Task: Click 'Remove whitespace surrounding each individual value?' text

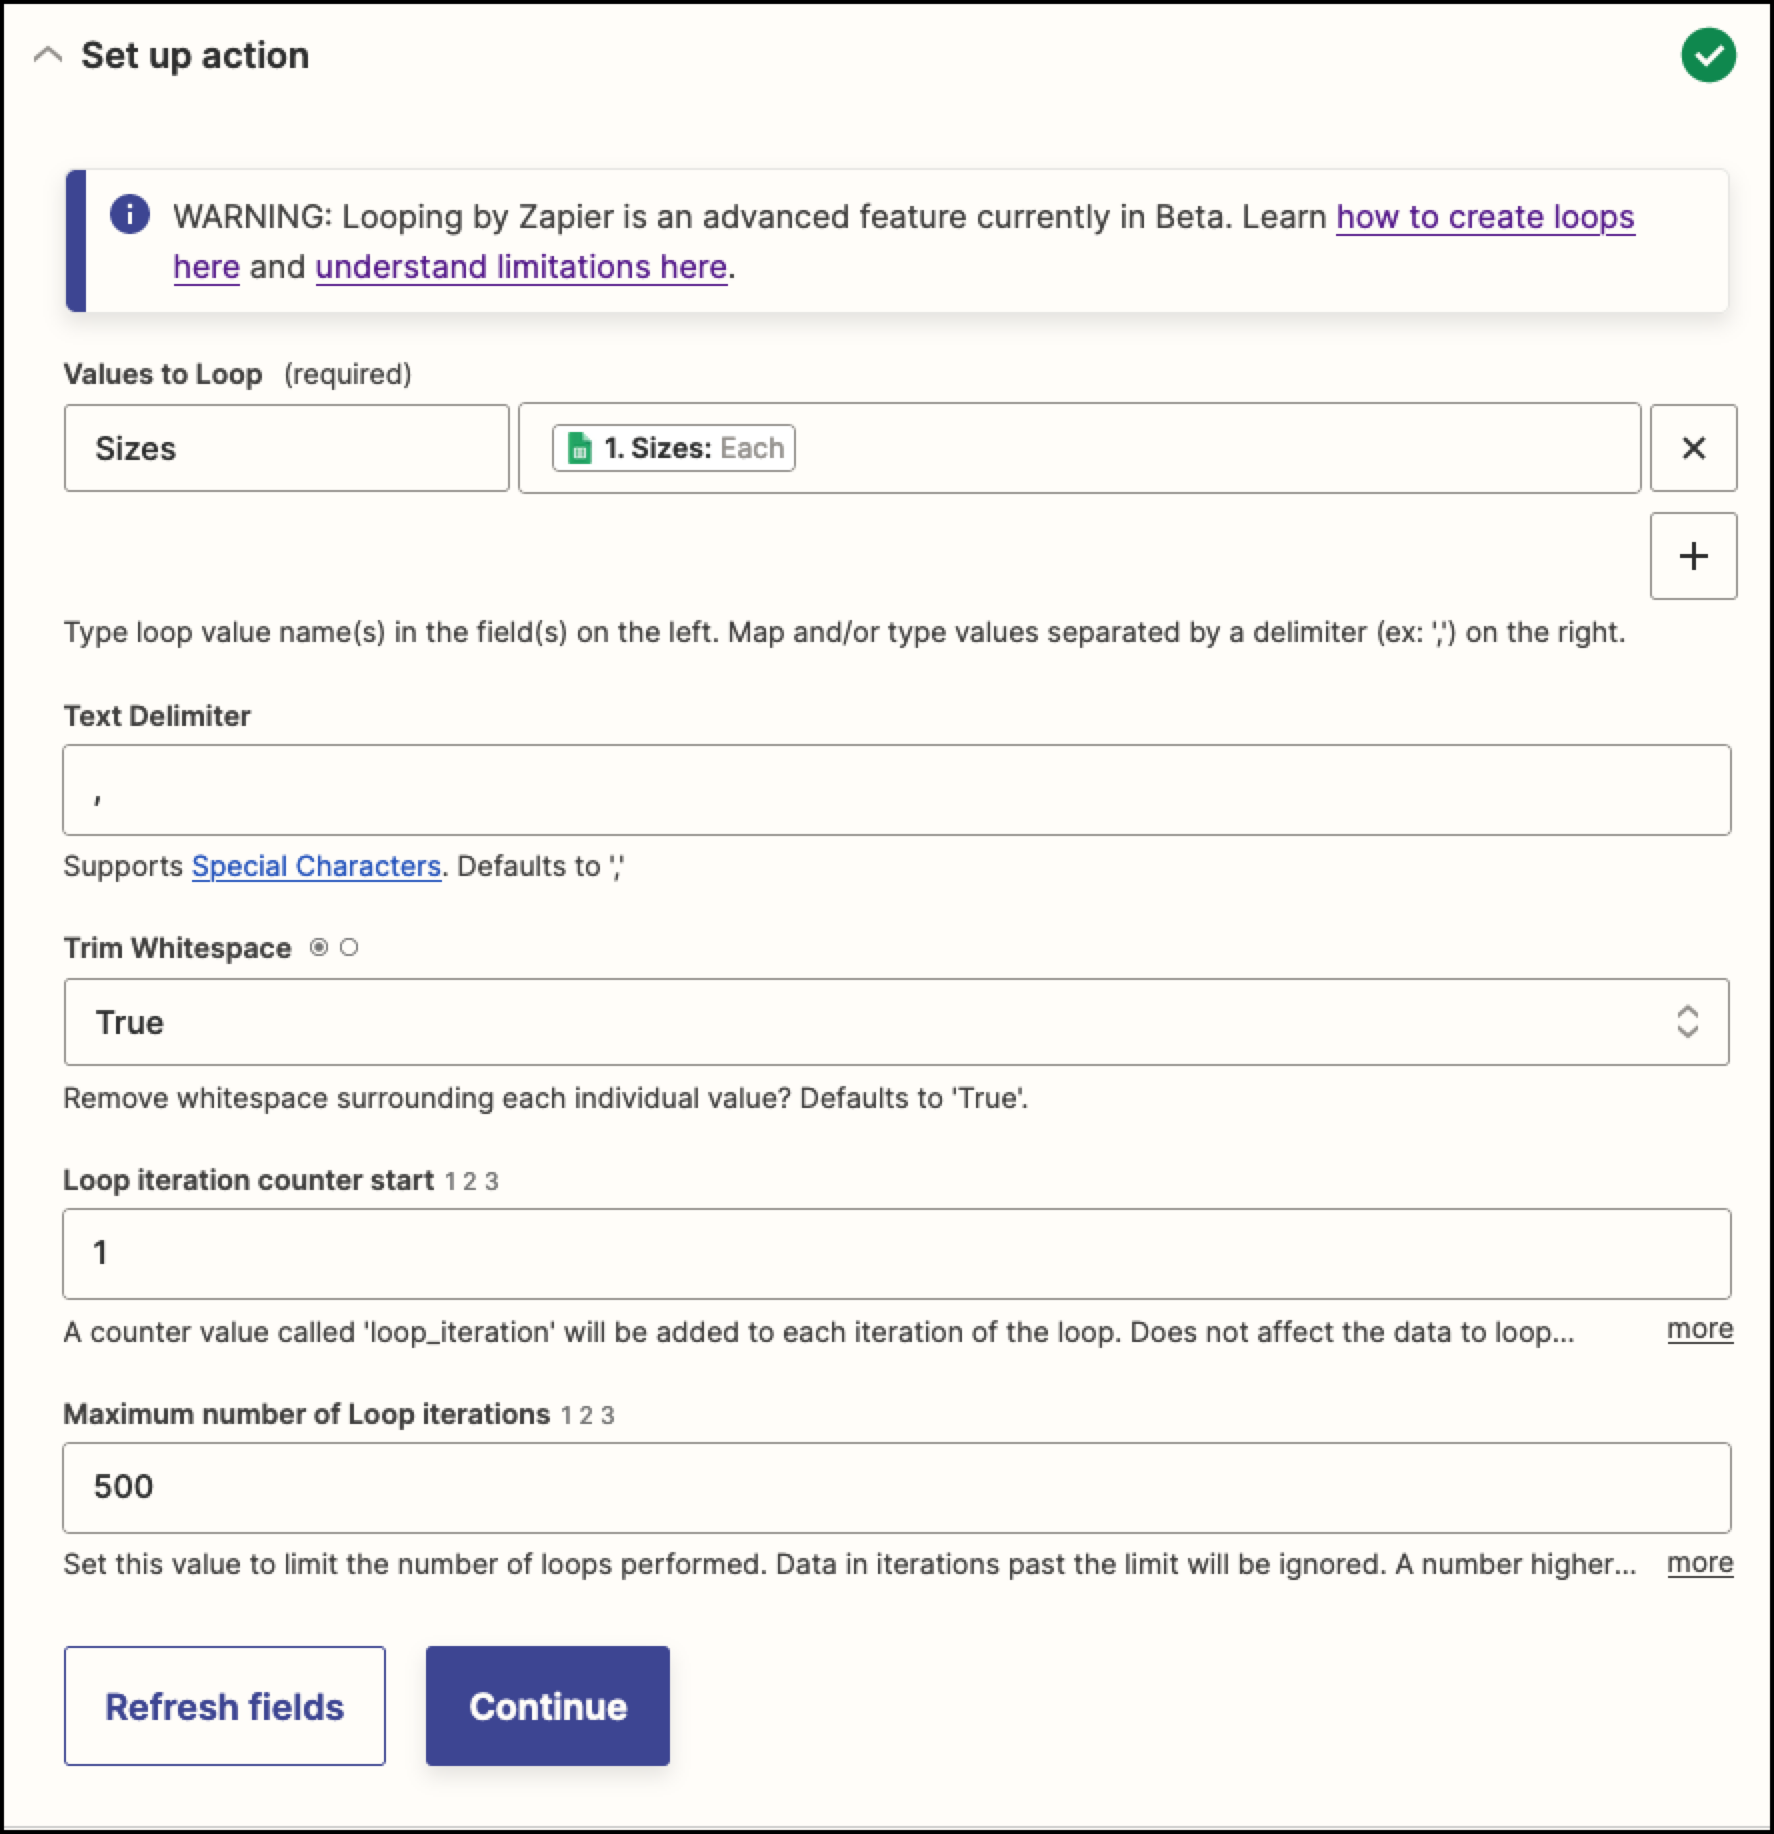Action: click(427, 1098)
